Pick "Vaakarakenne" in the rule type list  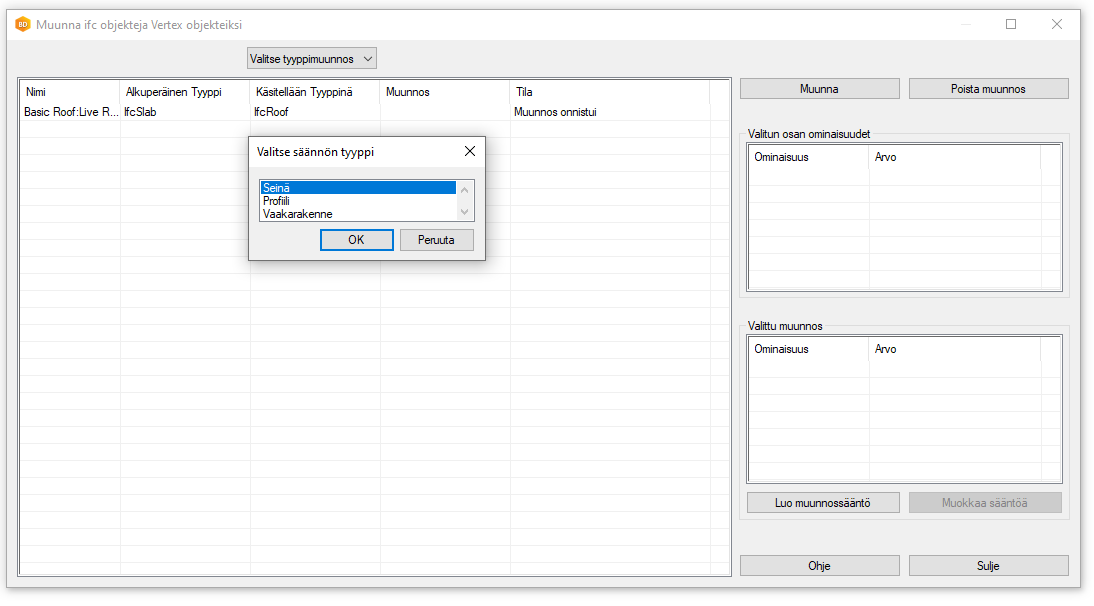tap(357, 214)
